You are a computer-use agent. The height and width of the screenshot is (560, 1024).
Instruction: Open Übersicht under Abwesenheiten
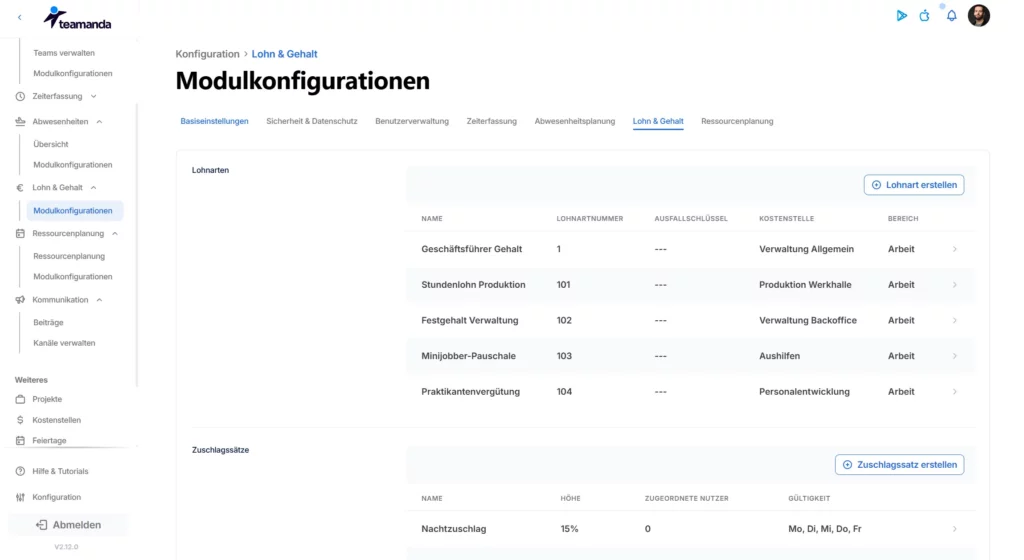[x=50, y=144]
